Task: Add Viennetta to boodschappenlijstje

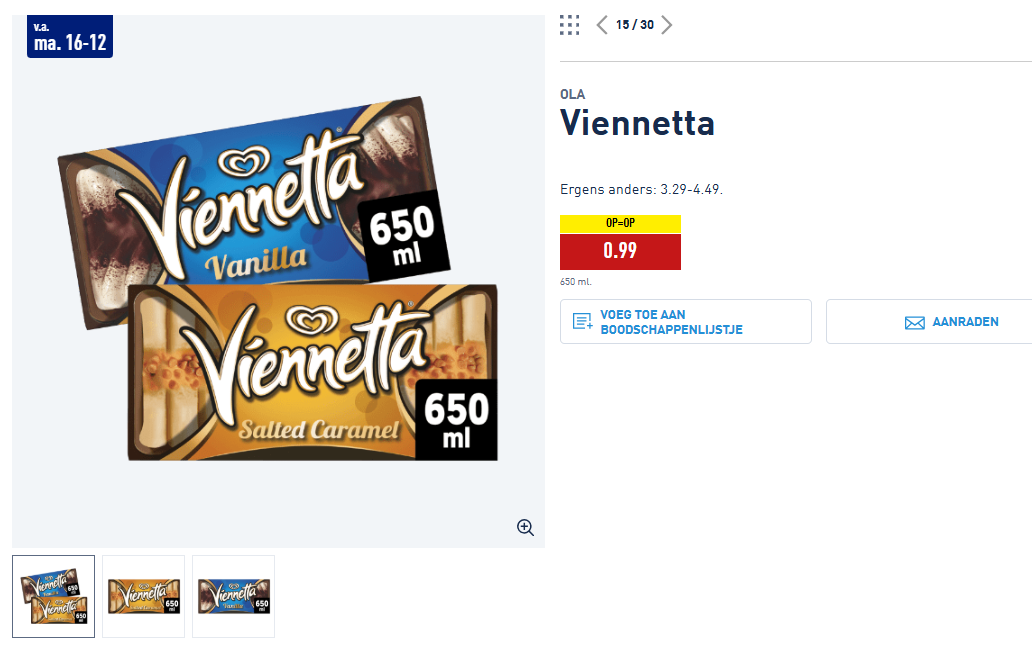Action: 686,322
